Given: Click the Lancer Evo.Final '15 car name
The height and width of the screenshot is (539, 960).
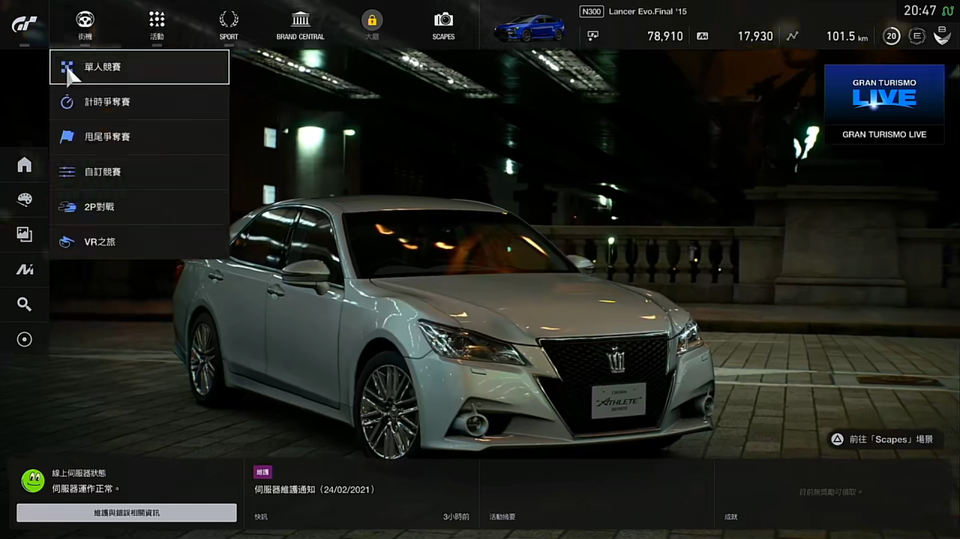Looking at the screenshot, I should point(648,11).
